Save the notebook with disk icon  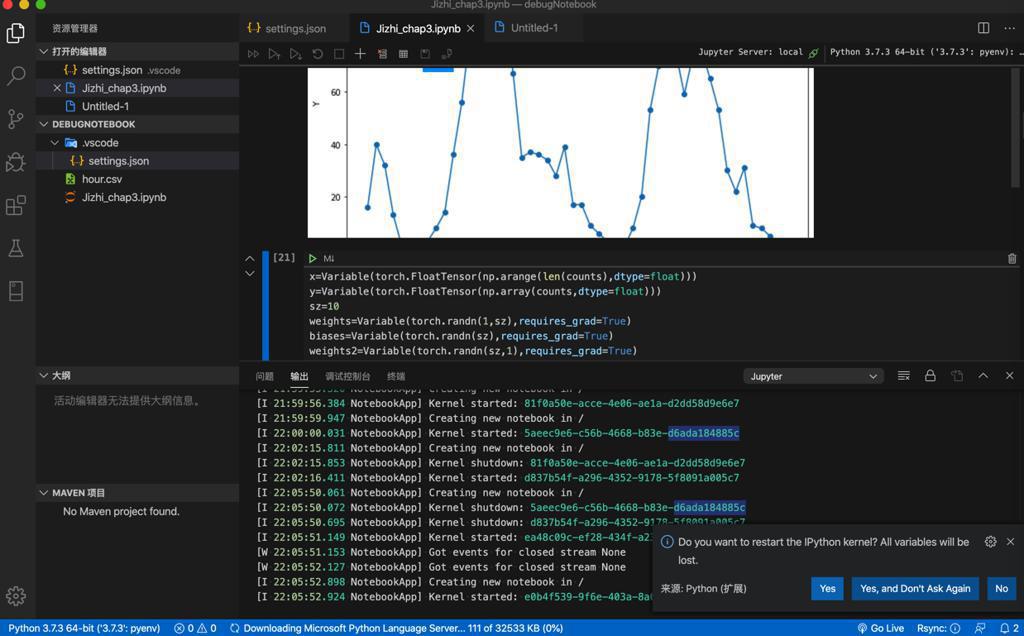(x=425, y=54)
